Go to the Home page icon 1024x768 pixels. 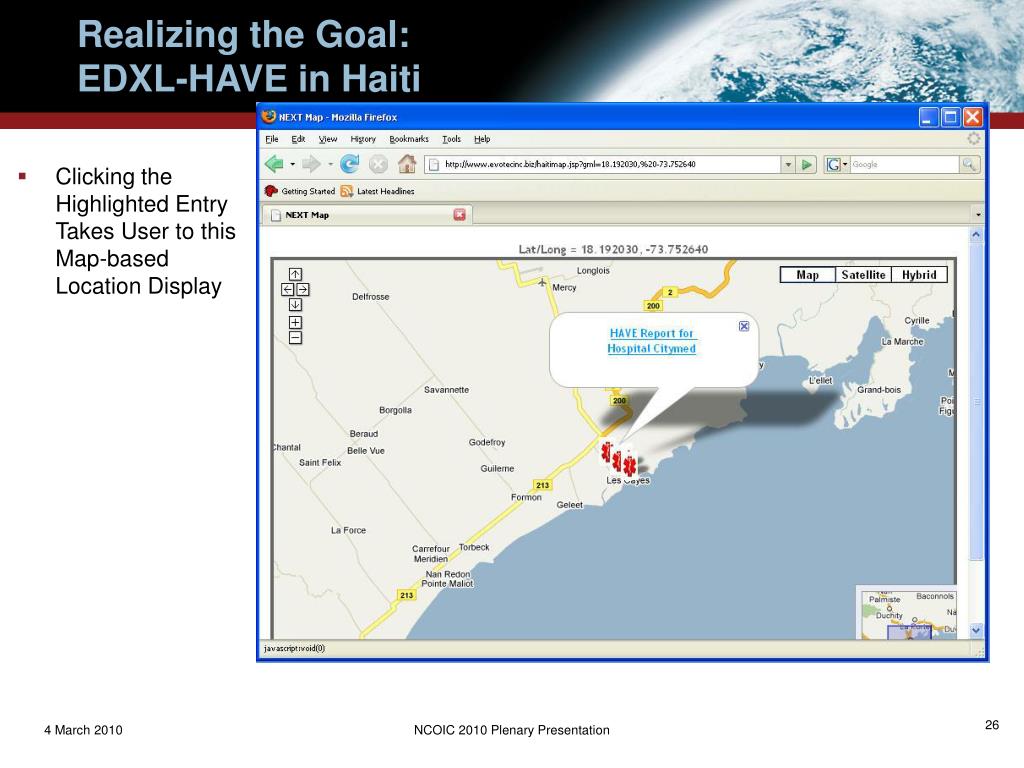point(407,164)
